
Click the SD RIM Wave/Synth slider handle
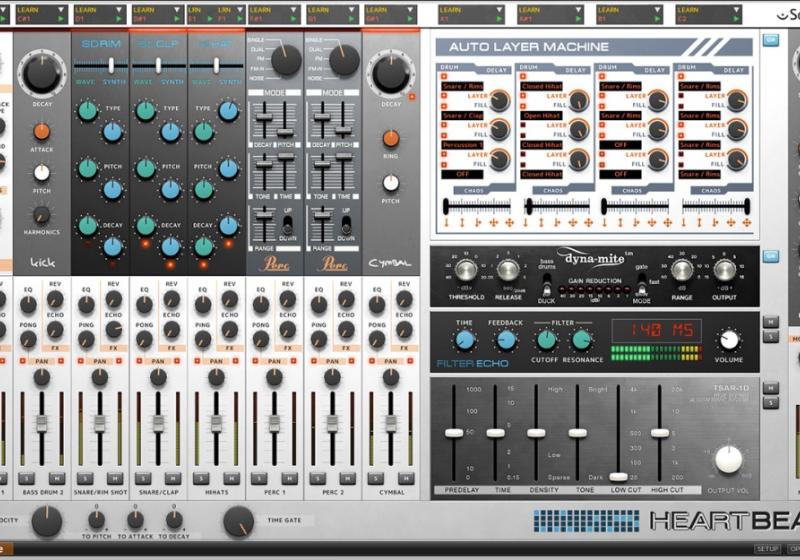point(111,65)
